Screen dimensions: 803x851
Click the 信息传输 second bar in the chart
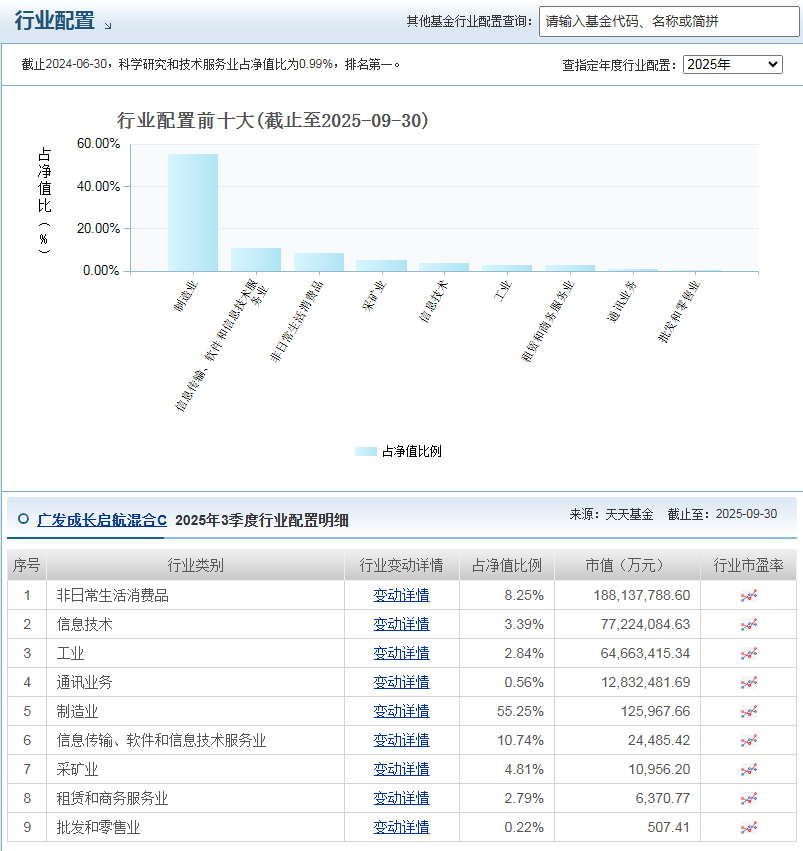point(256,259)
